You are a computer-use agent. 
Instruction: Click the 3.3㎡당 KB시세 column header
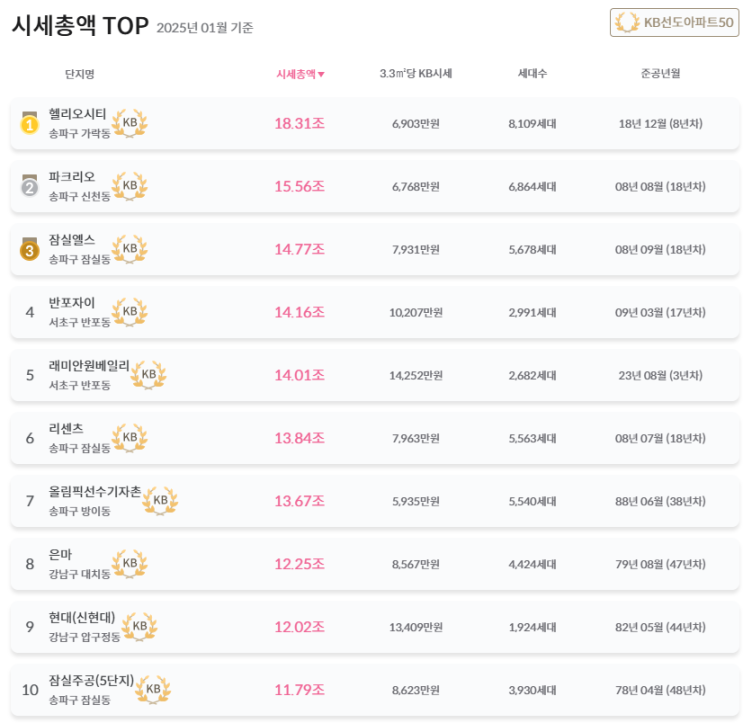coord(416,74)
